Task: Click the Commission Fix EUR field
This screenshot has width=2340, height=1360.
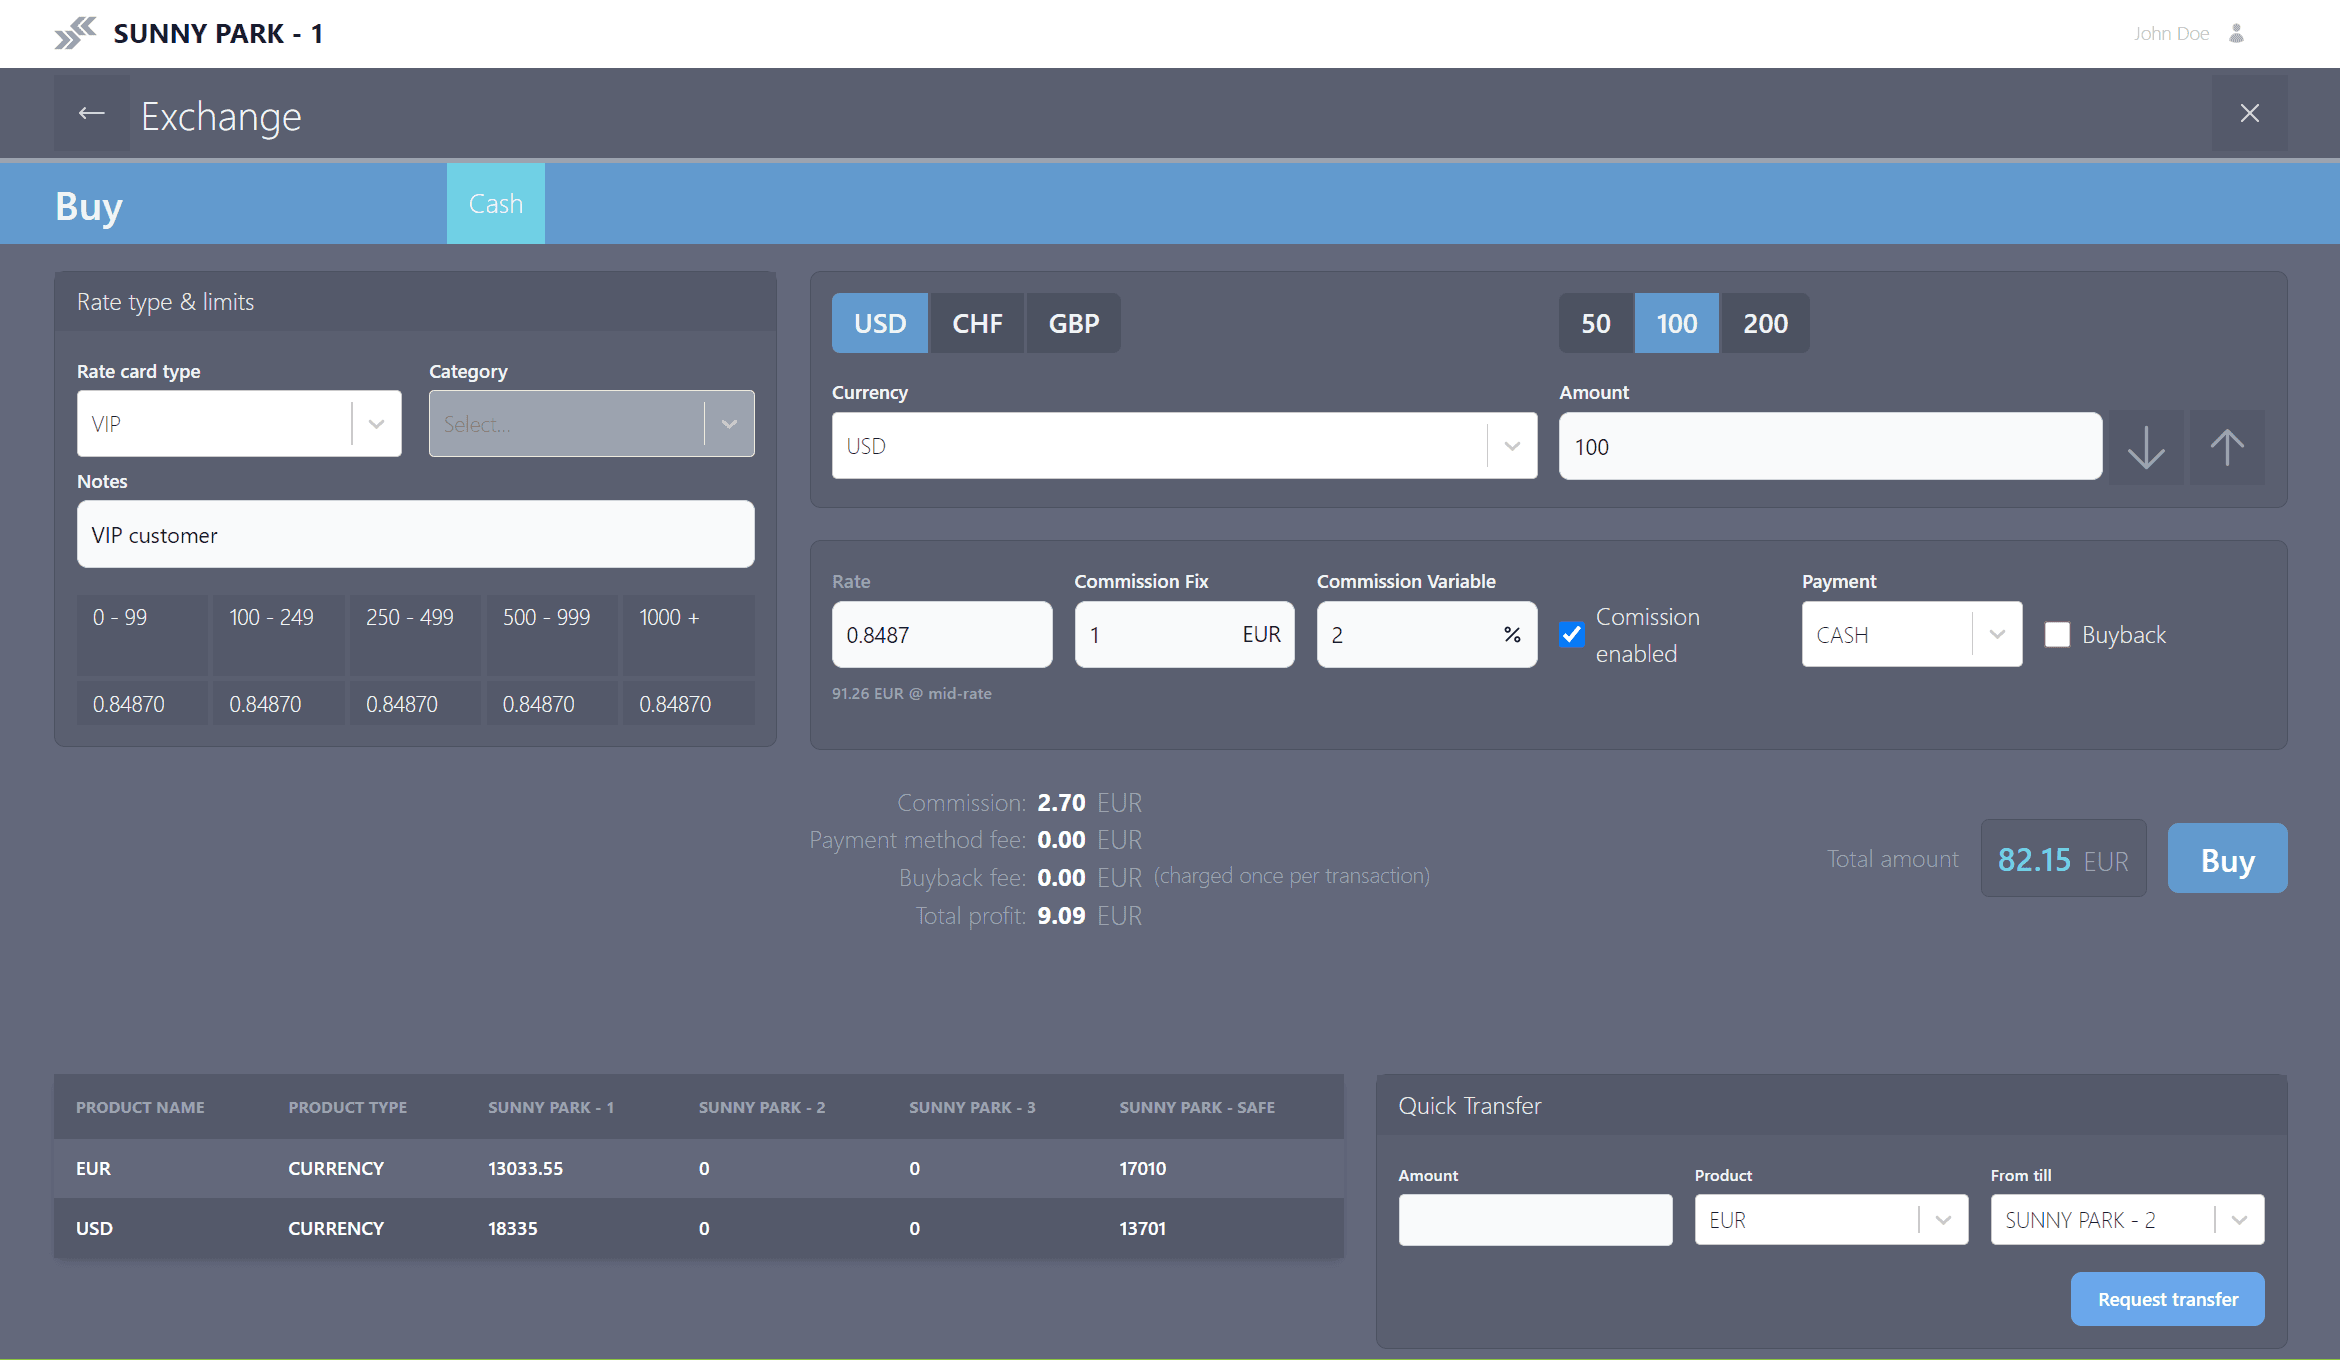Action: (x=1184, y=635)
